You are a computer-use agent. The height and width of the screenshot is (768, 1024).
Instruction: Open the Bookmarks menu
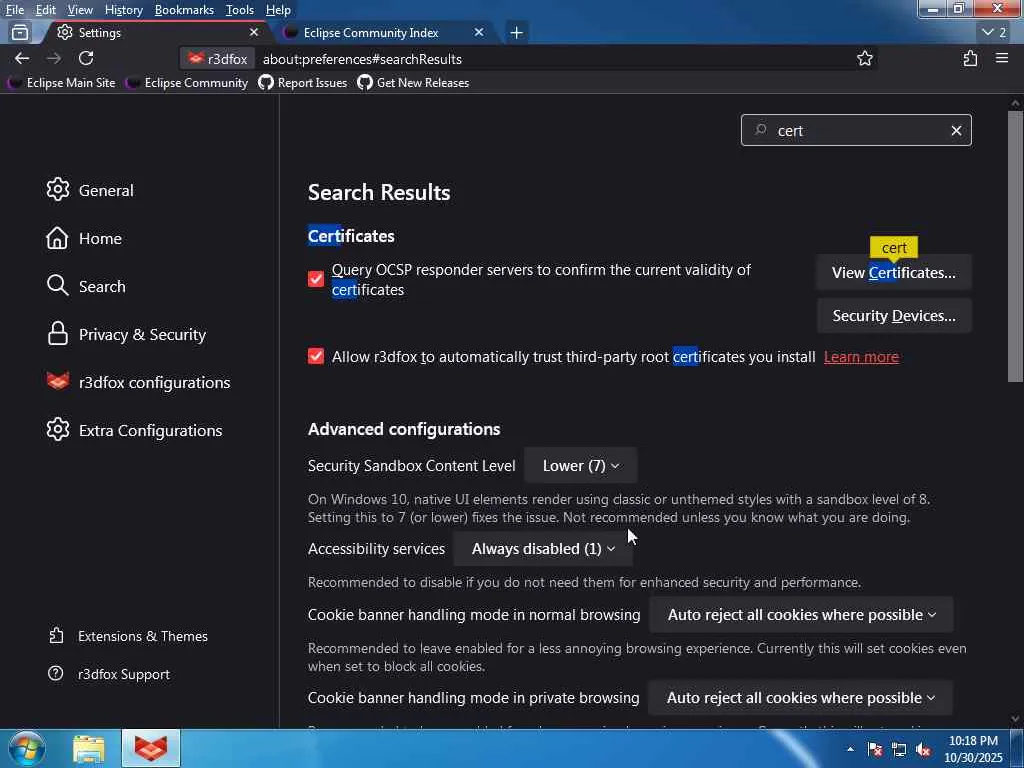click(x=184, y=10)
